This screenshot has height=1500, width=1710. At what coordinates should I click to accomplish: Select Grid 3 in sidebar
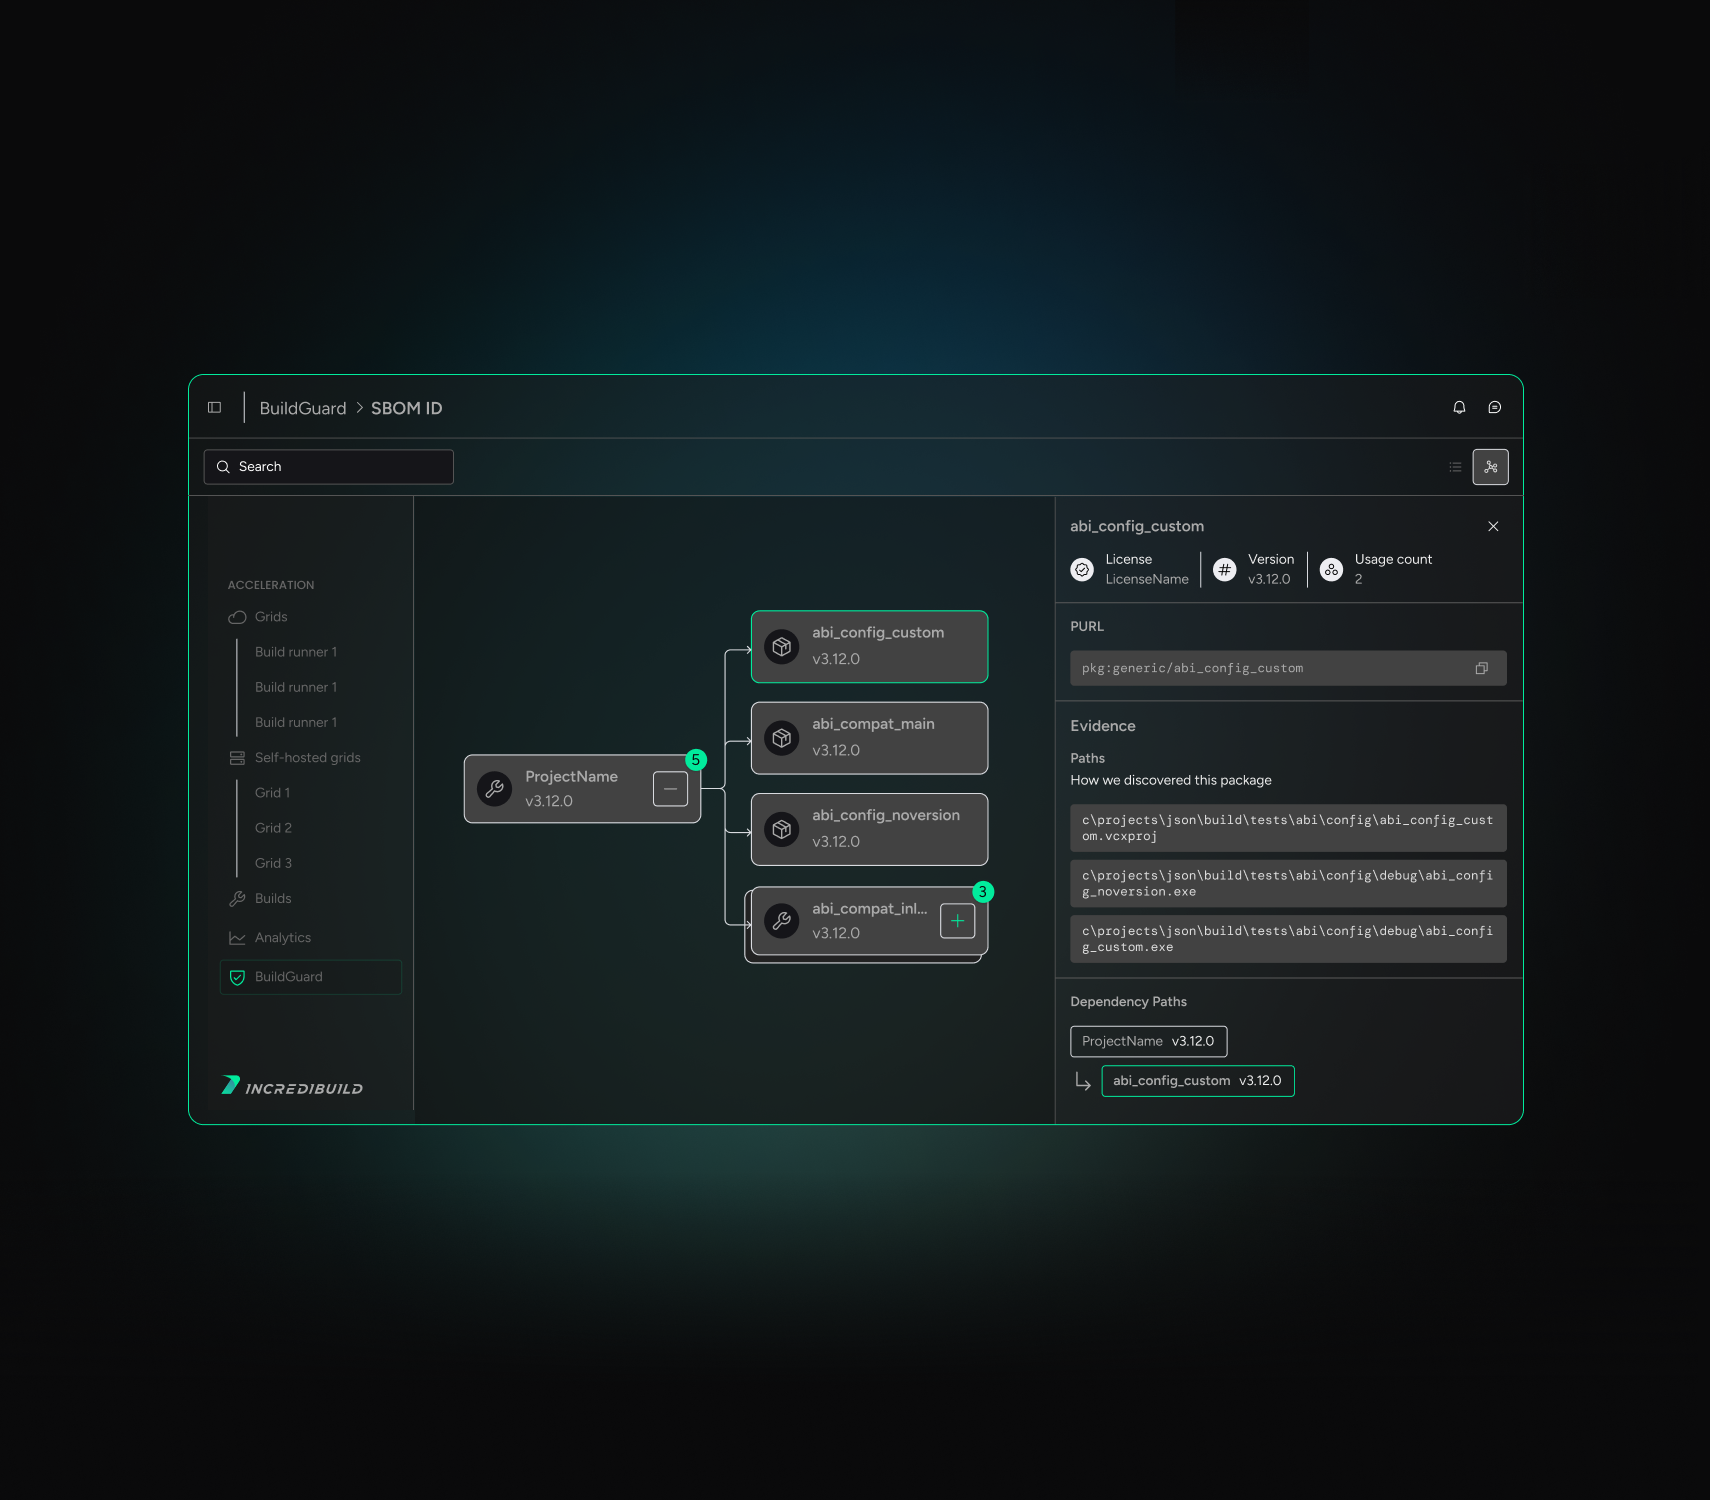click(x=274, y=863)
